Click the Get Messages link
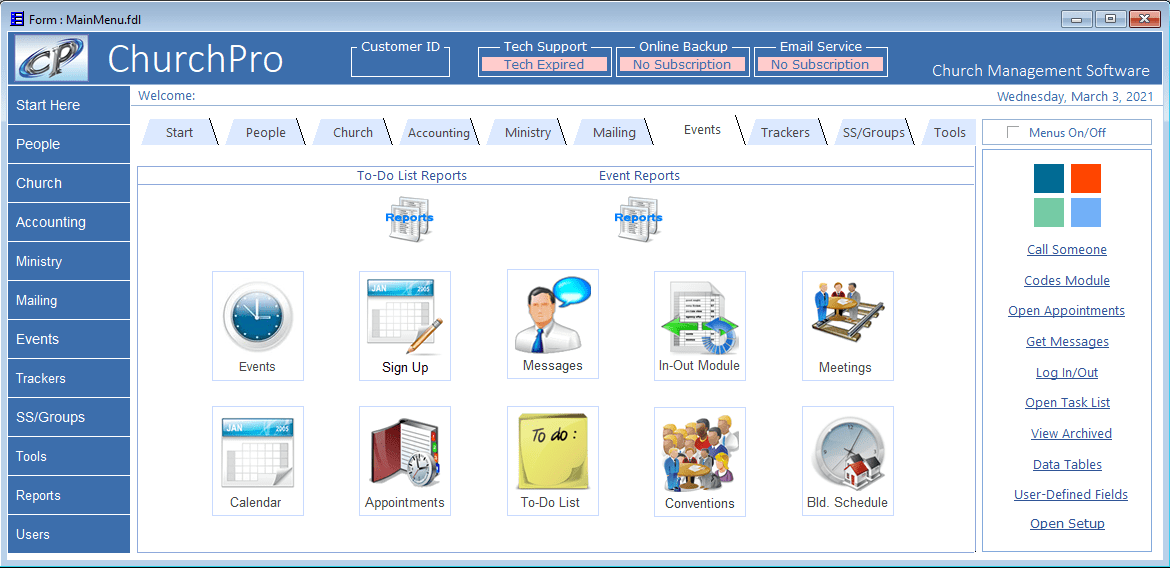 pos(1067,341)
